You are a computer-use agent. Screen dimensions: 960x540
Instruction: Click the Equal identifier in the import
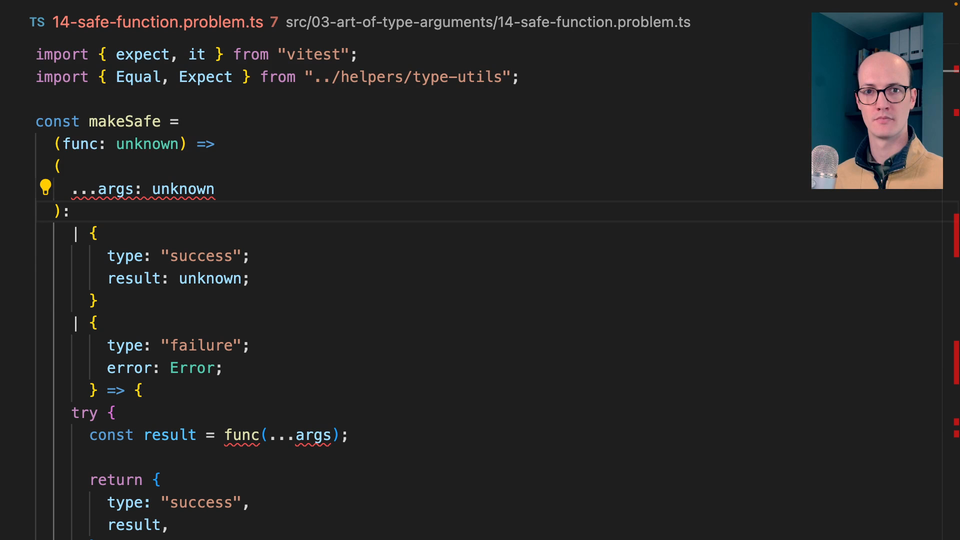(138, 77)
